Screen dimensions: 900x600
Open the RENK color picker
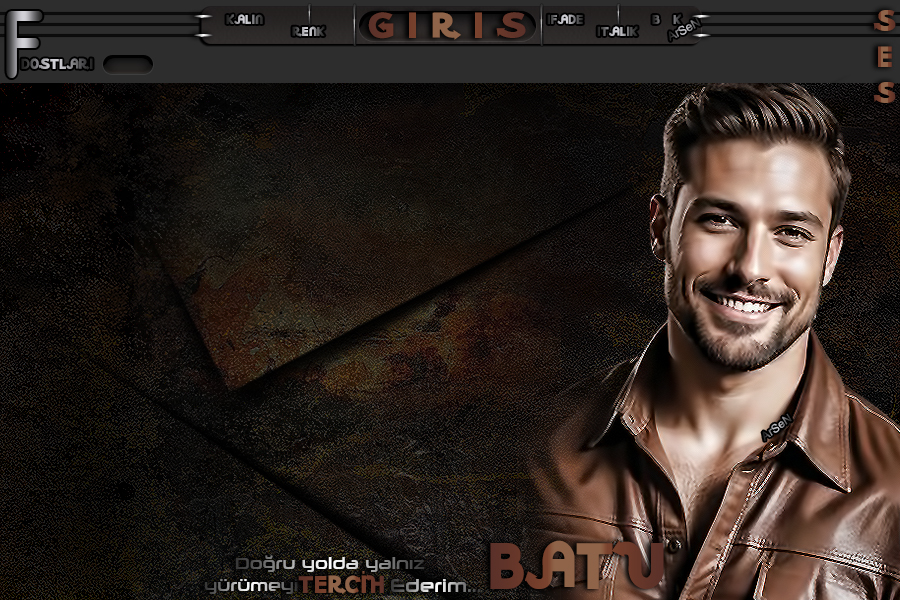308,32
